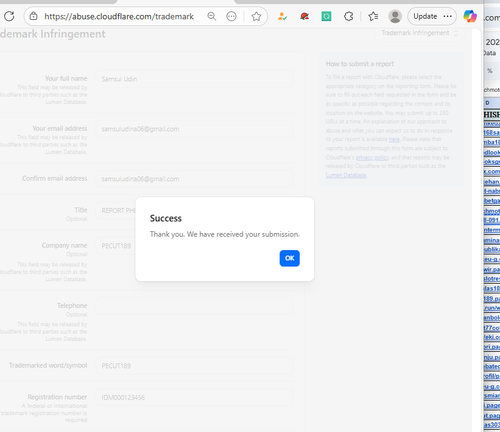Open the Trademark Infringement category dropdown
The height and width of the screenshot is (432, 500).
click(x=420, y=33)
